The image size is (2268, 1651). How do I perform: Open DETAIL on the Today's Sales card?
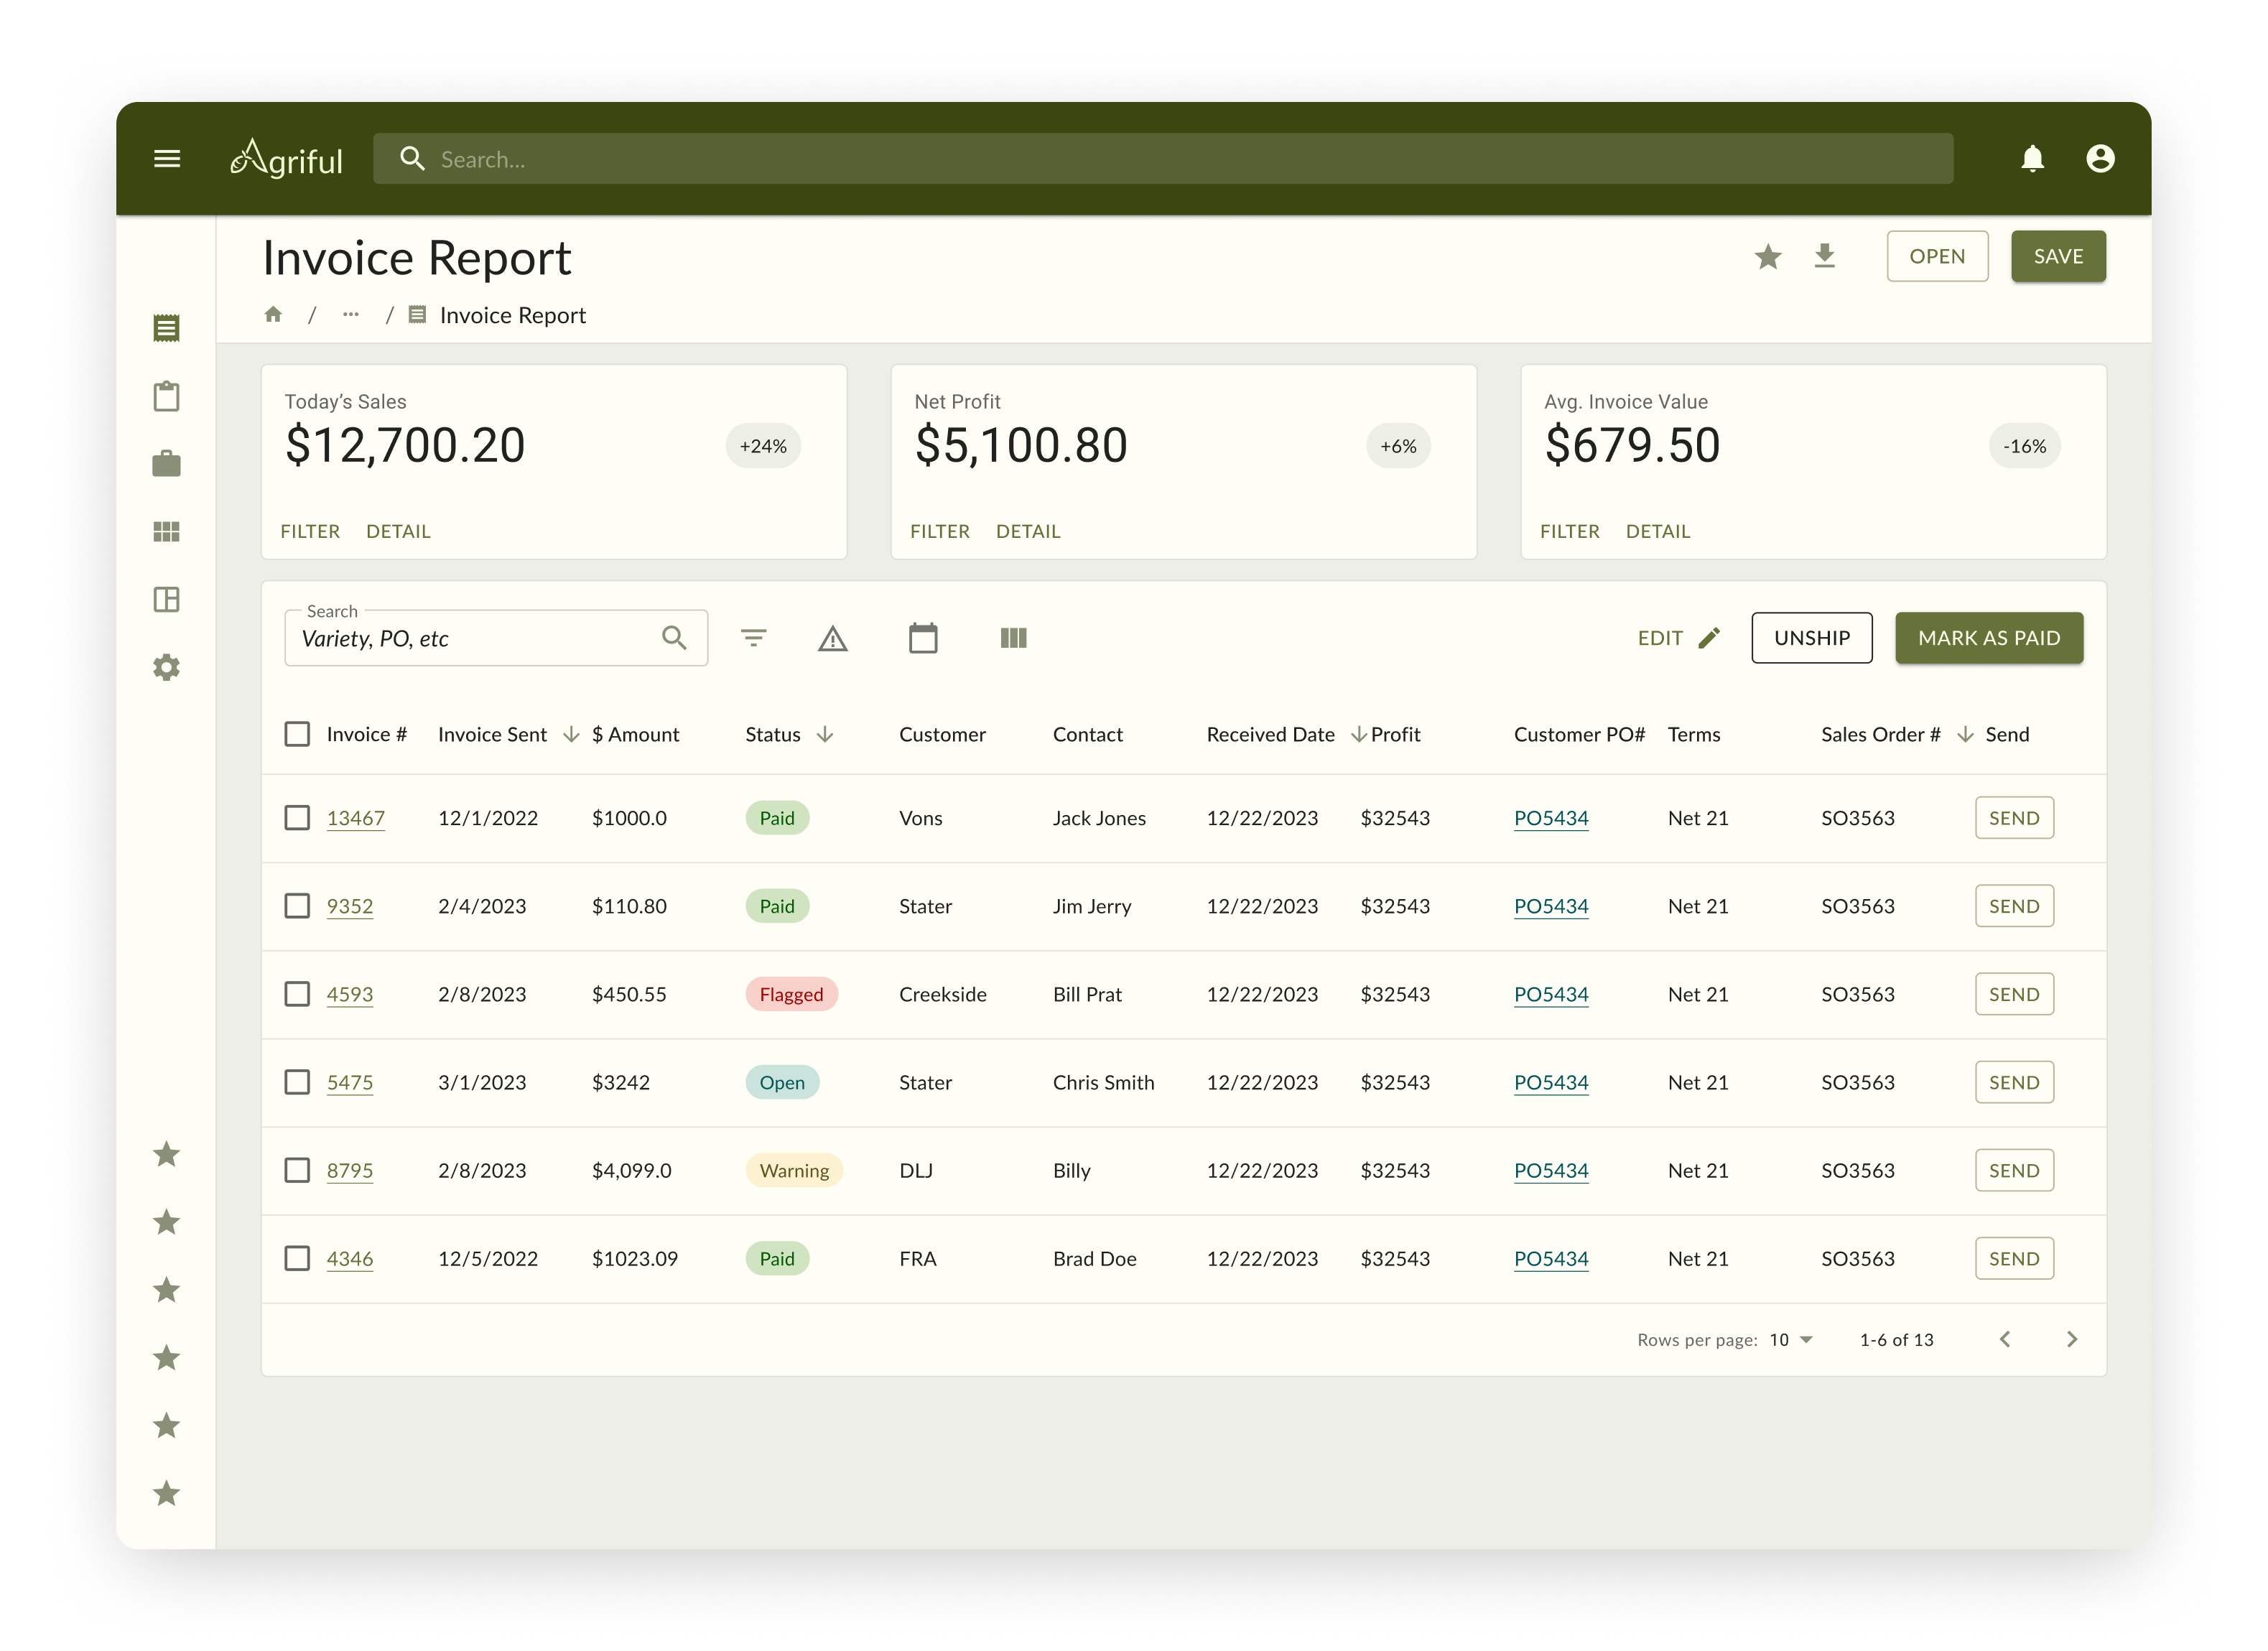[x=398, y=531]
